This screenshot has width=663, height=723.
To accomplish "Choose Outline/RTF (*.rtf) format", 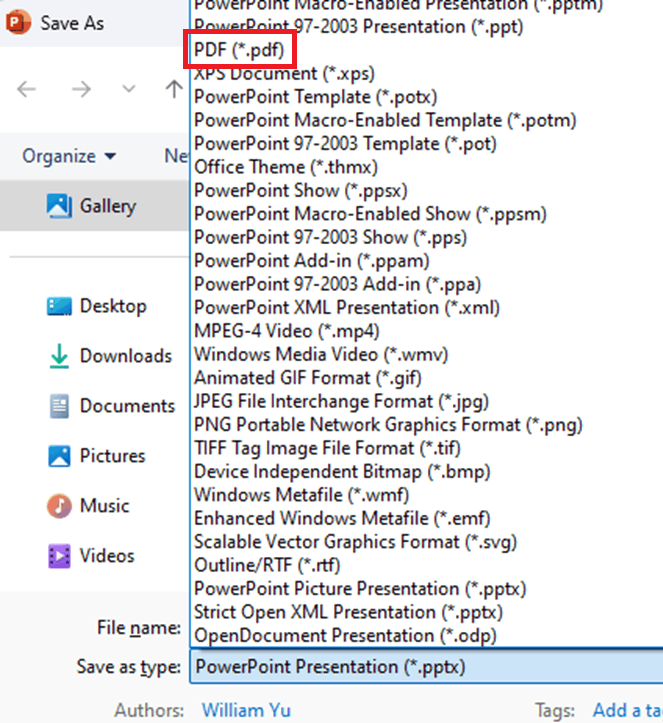I will (x=267, y=565).
